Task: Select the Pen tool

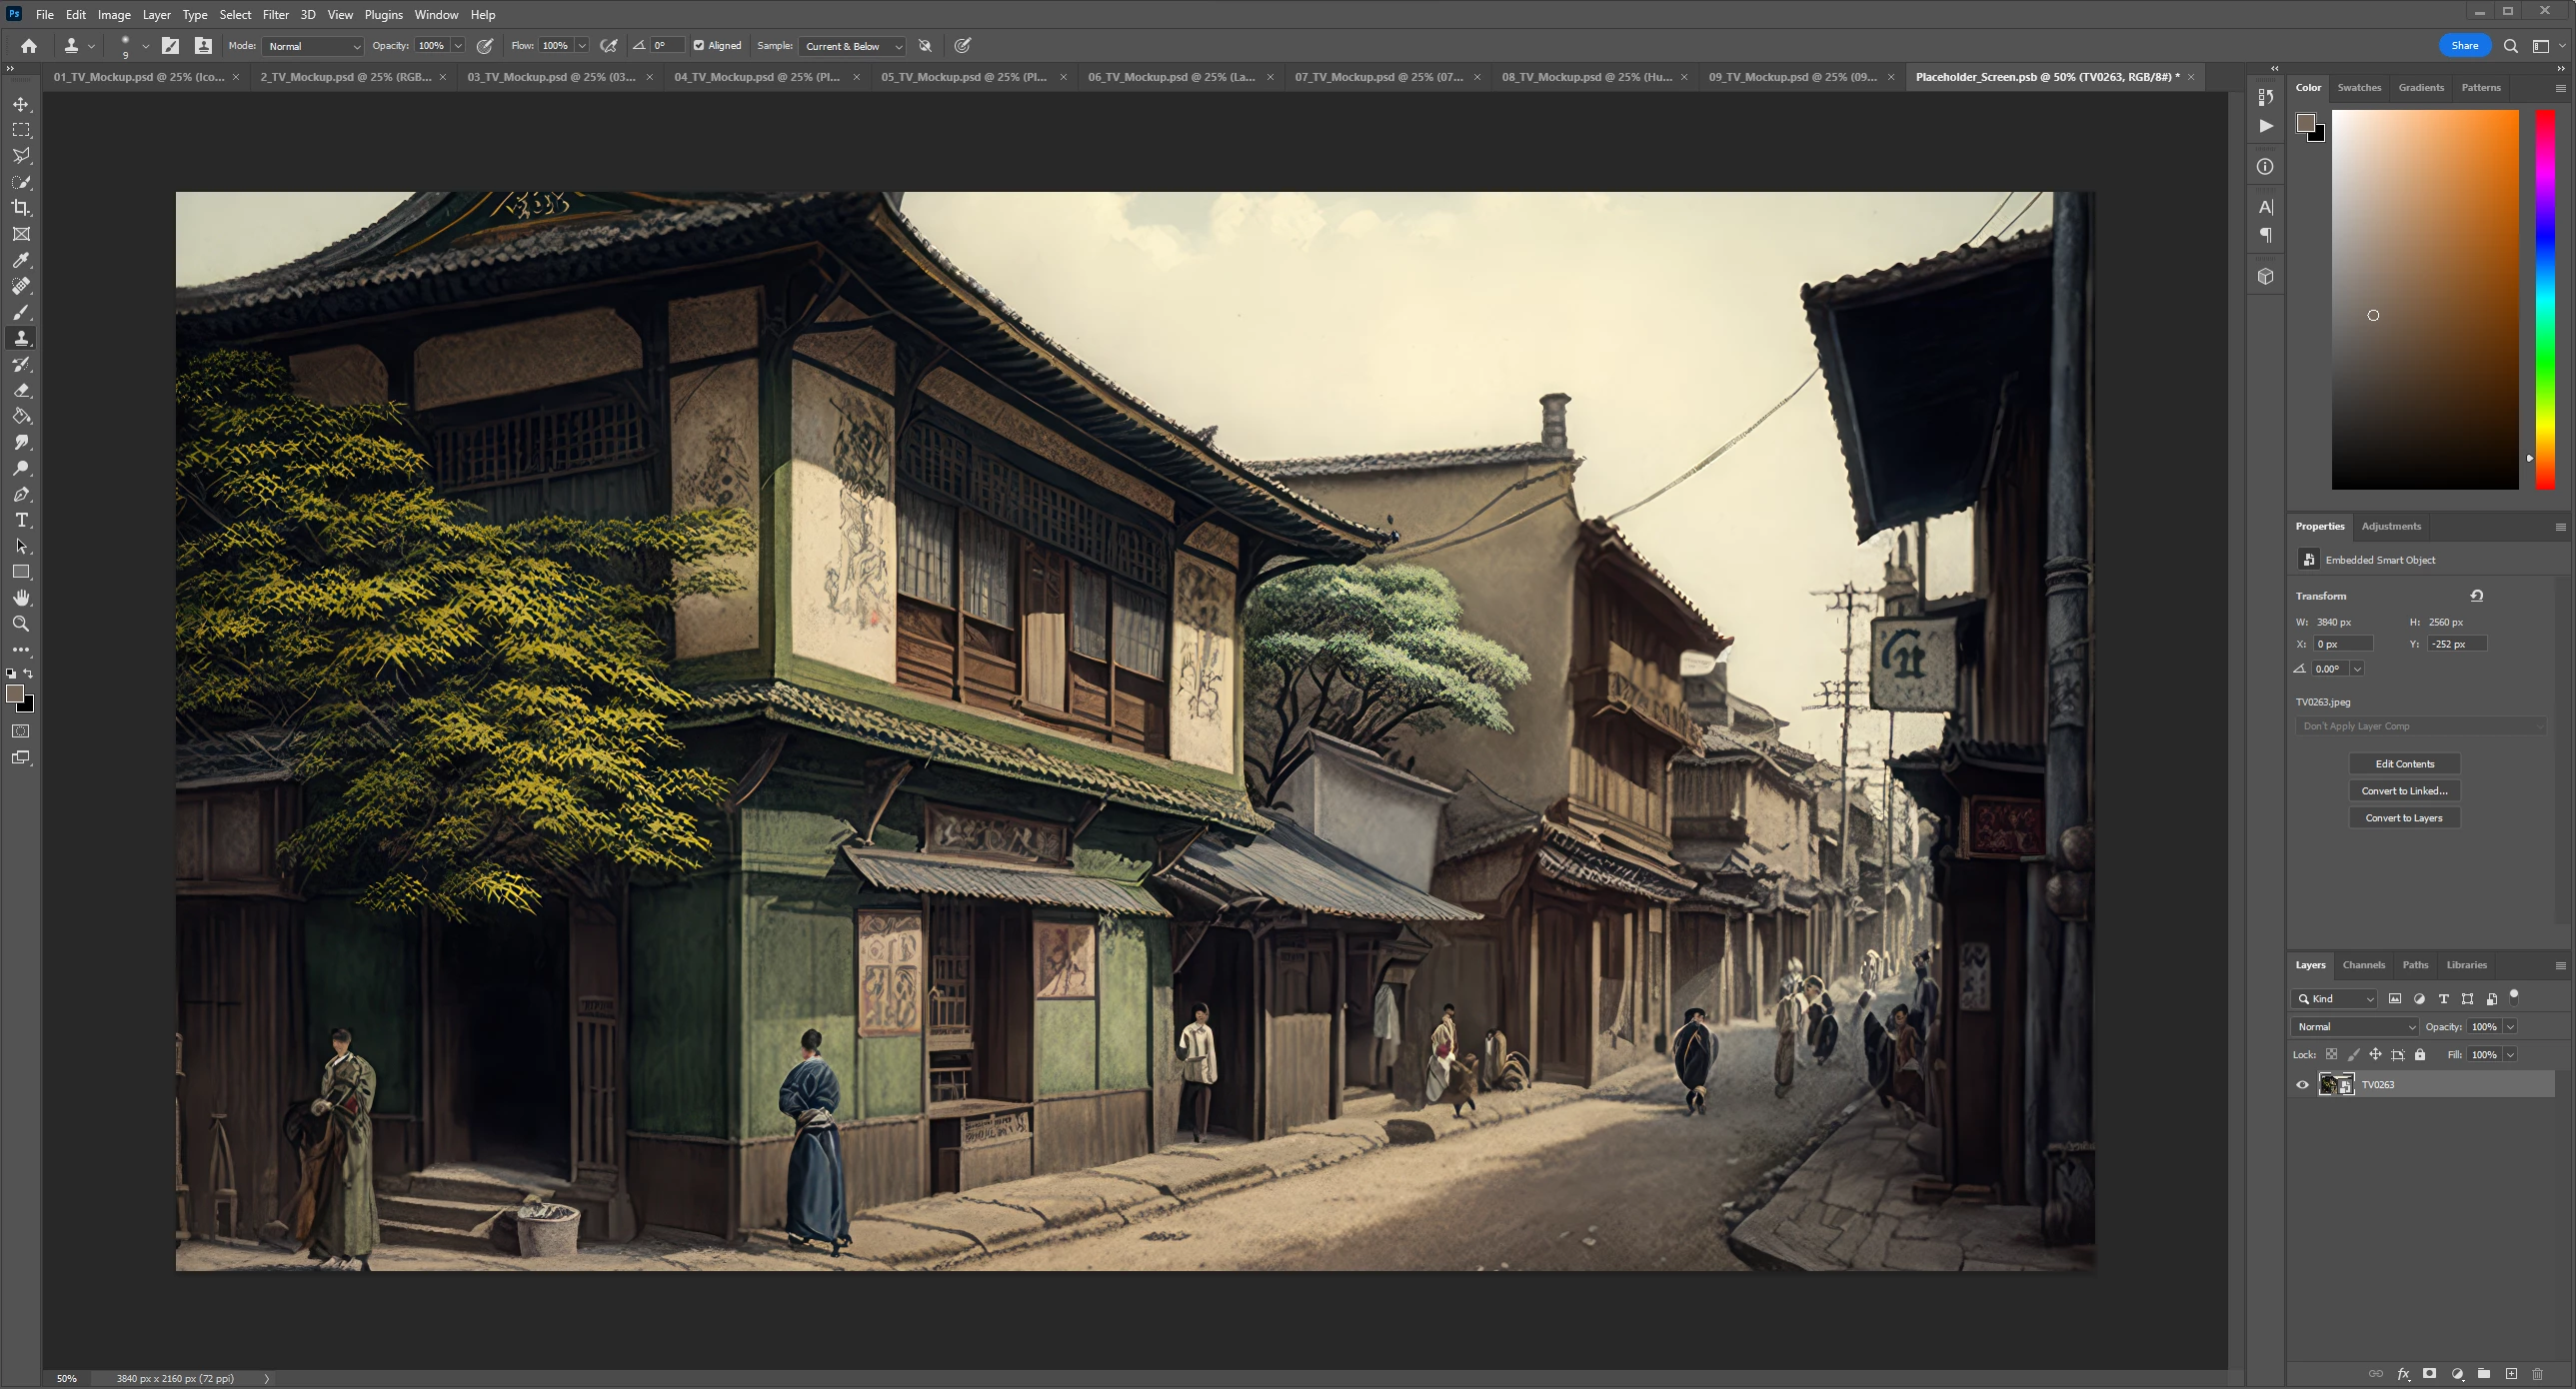Action: [21, 494]
